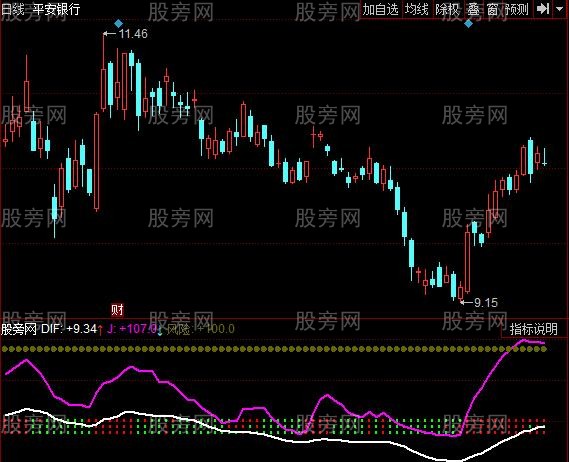Click the red 财 finance marker
This screenshot has width=569, height=462.
(x=117, y=310)
